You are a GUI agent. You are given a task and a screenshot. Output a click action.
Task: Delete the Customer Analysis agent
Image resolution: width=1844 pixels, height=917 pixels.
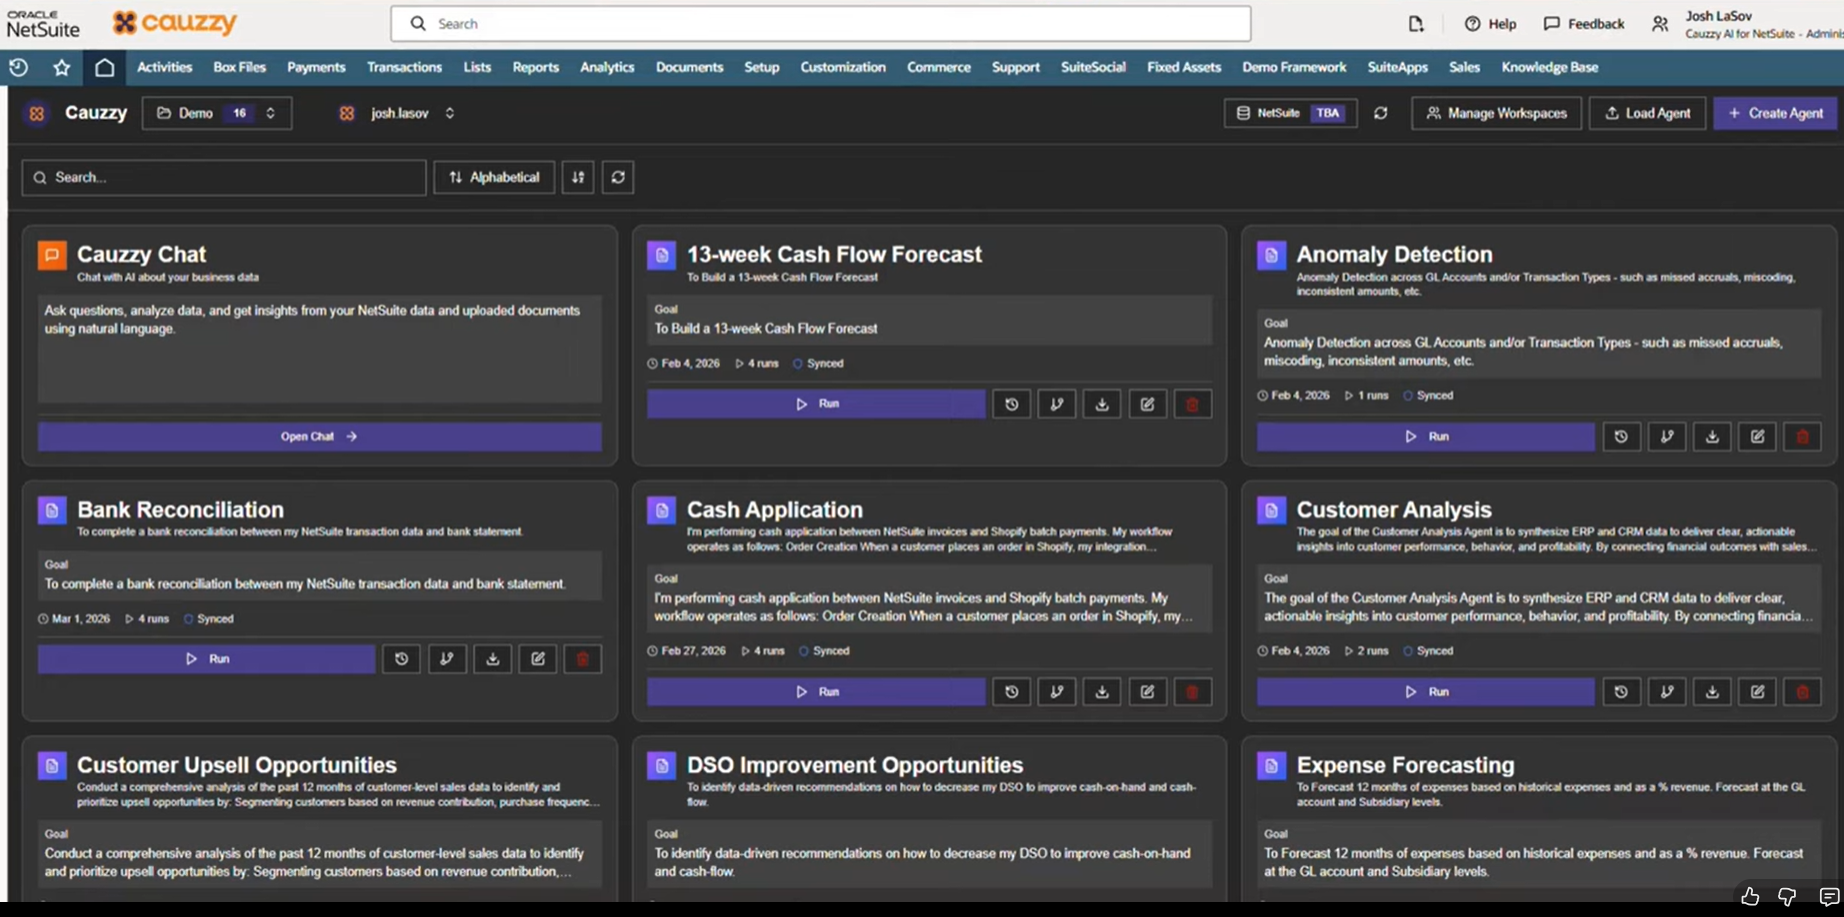coord(1802,692)
